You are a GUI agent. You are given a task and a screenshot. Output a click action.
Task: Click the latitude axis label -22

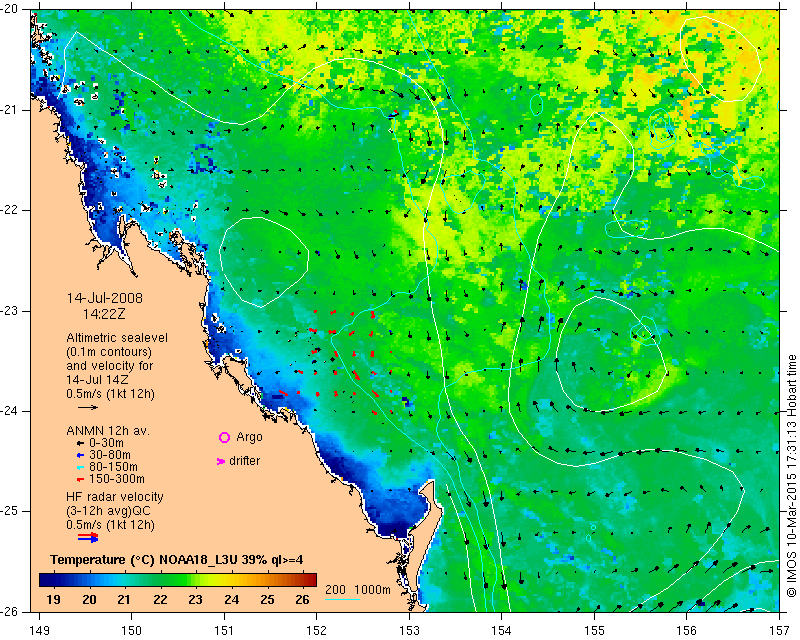pyautogui.click(x=10, y=210)
